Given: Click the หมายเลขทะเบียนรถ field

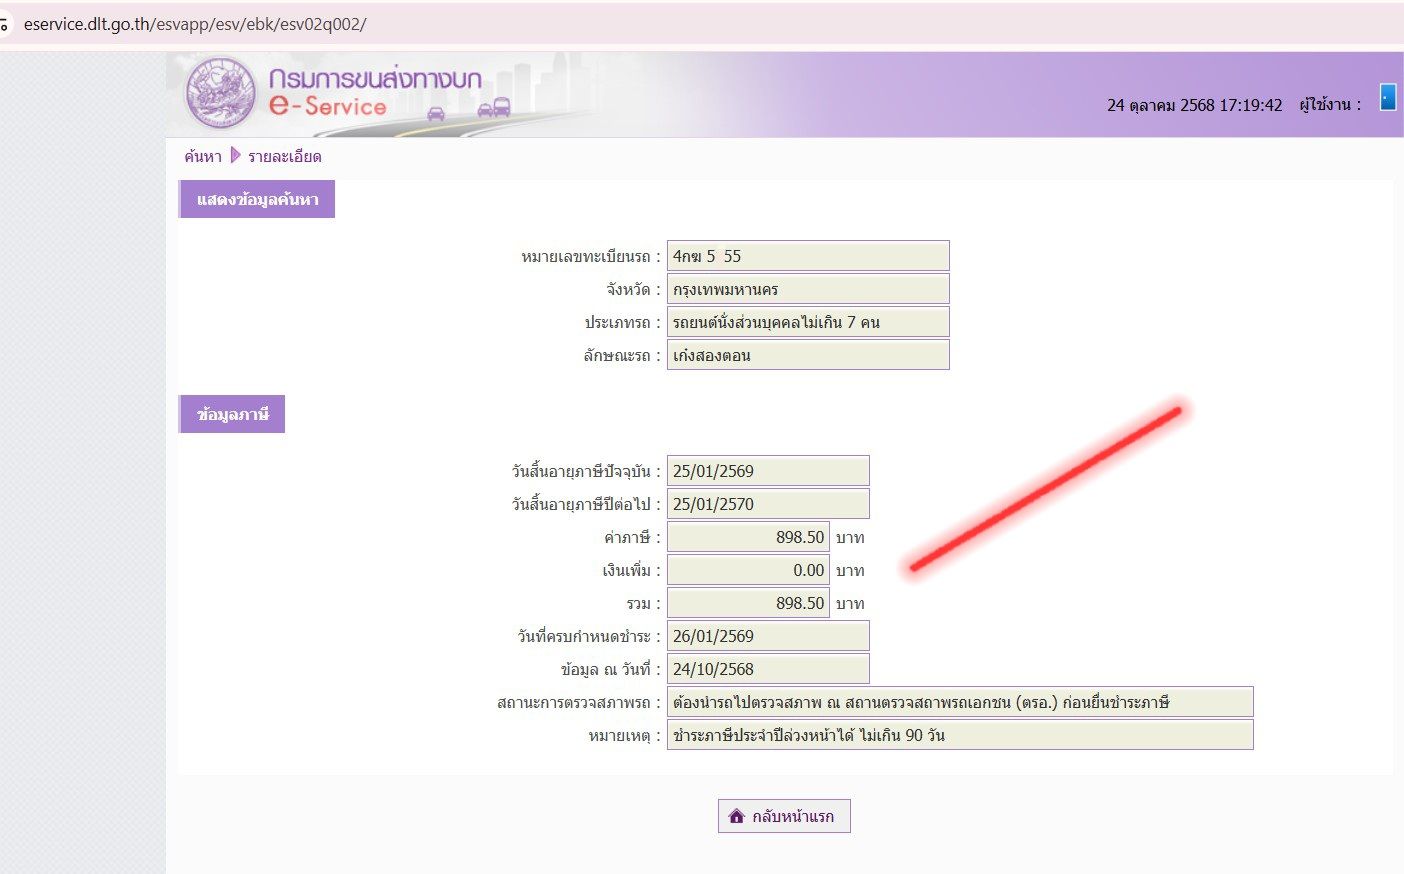Looking at the screenshot, I should [x=807, y=256].
